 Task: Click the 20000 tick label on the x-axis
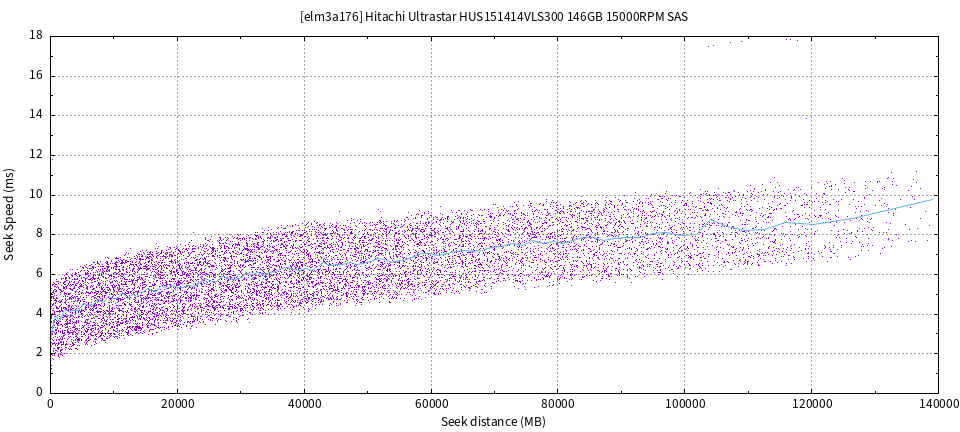pyautogui.click(x=177, y=404)
